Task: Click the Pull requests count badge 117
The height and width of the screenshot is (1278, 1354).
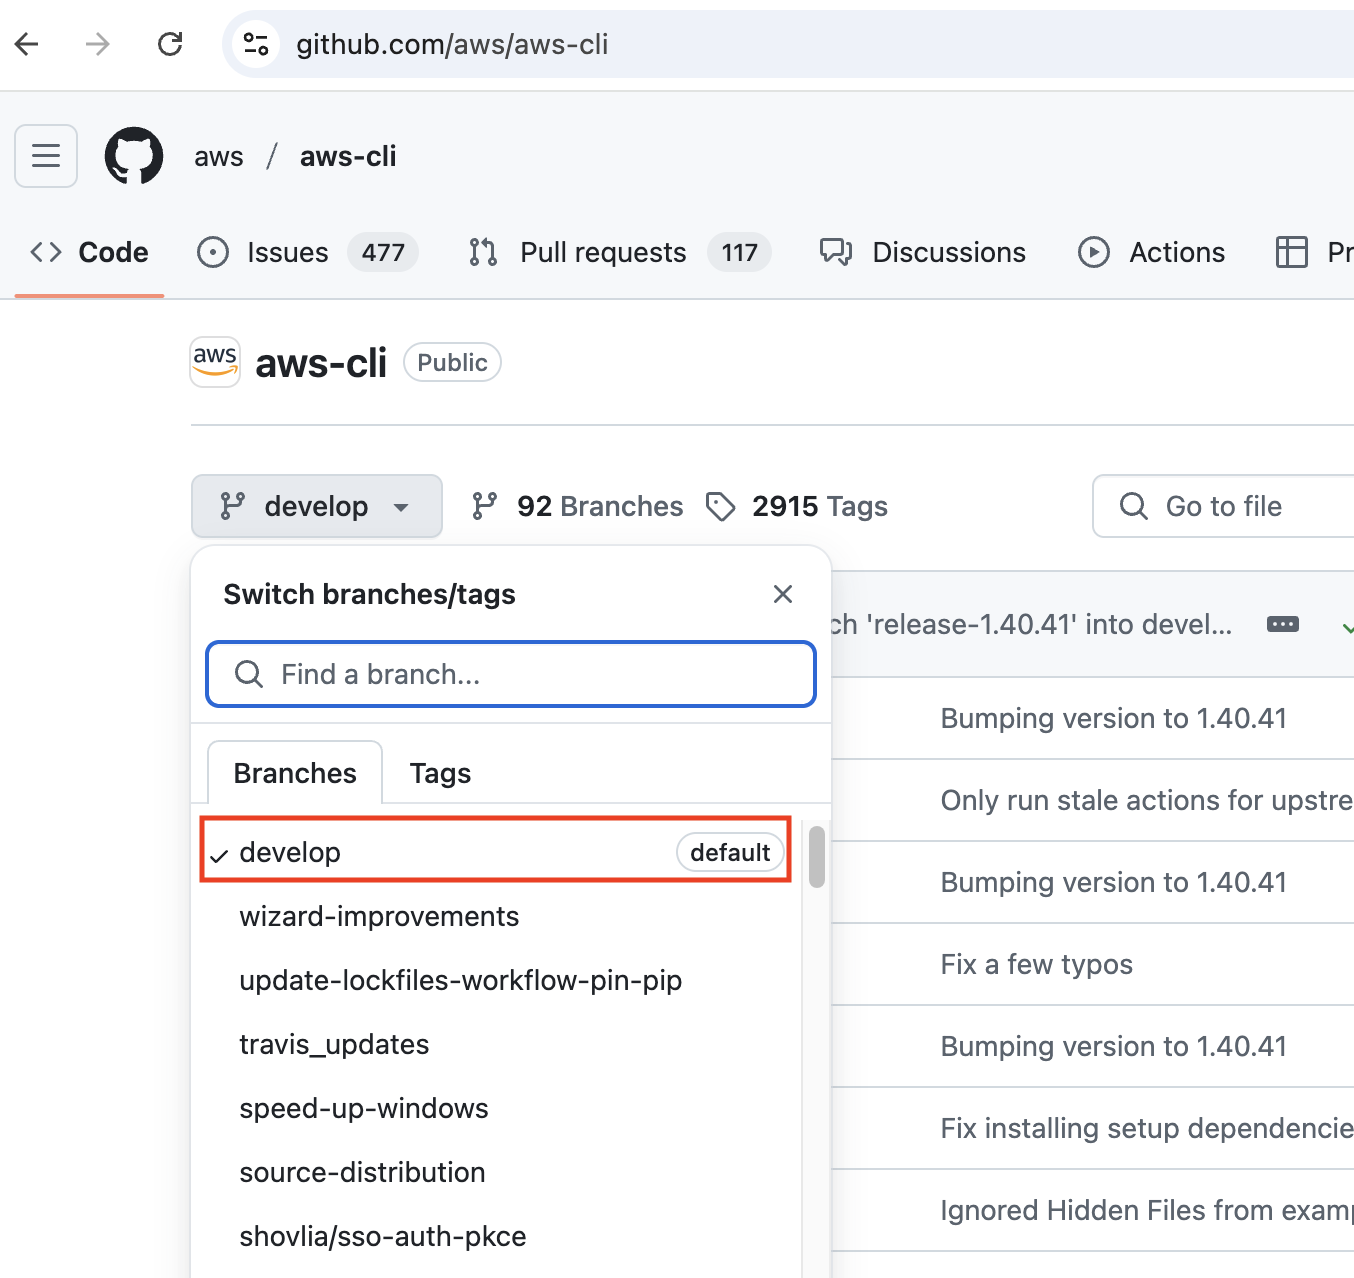Action: (x=740, y=252)
